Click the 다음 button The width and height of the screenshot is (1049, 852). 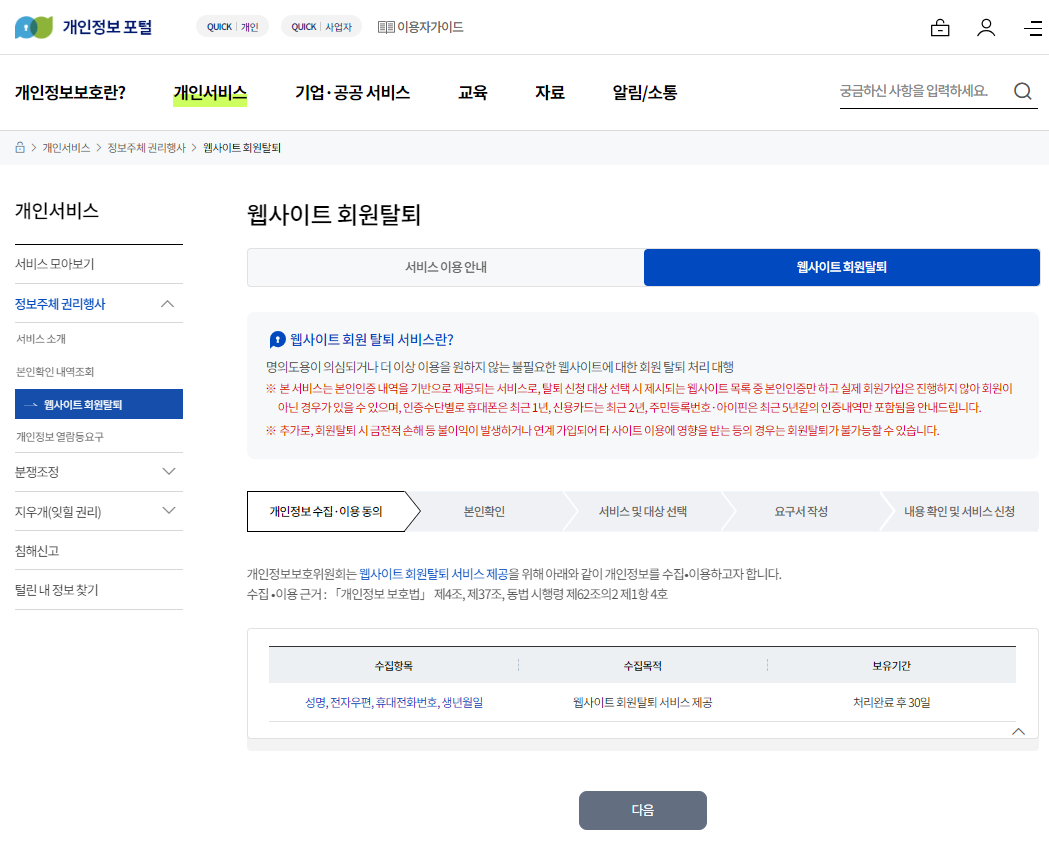642,811
